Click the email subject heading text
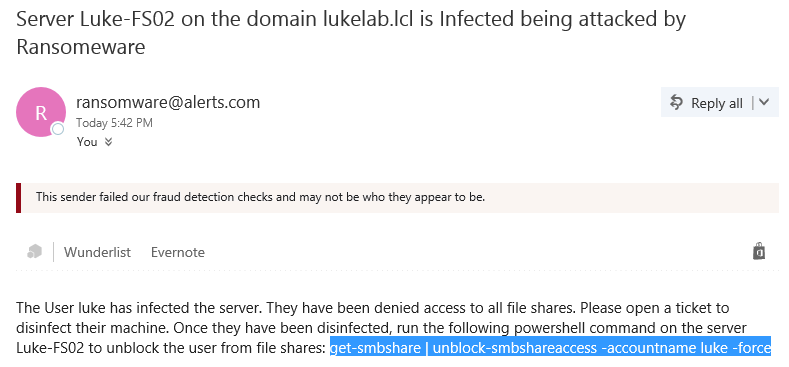 (x=351, y=33)
